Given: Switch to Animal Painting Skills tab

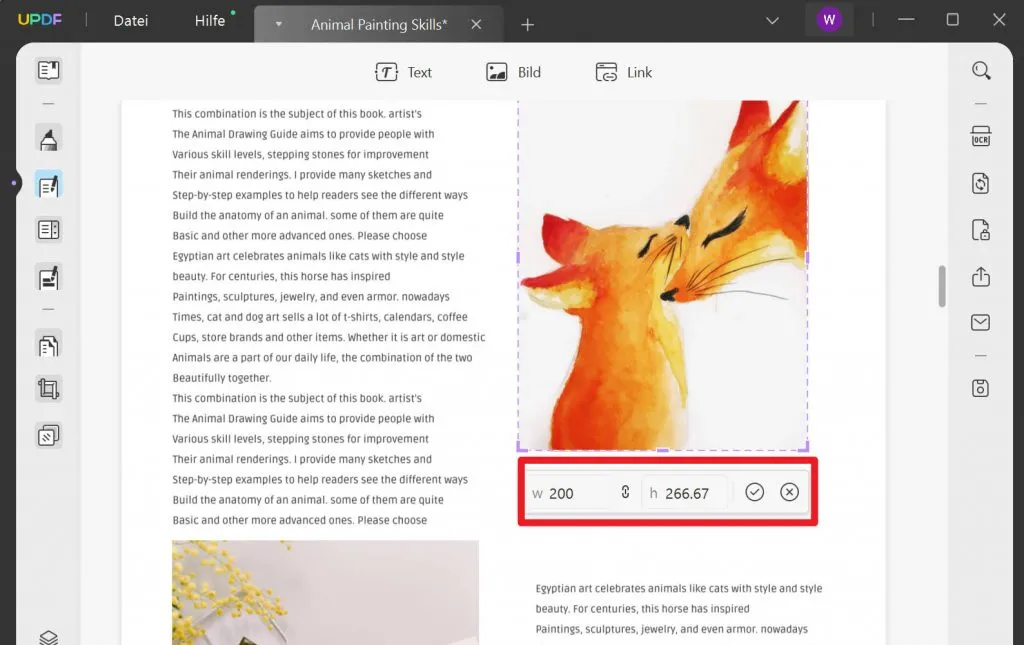Looking at the screenshot, I should (379, 25).
